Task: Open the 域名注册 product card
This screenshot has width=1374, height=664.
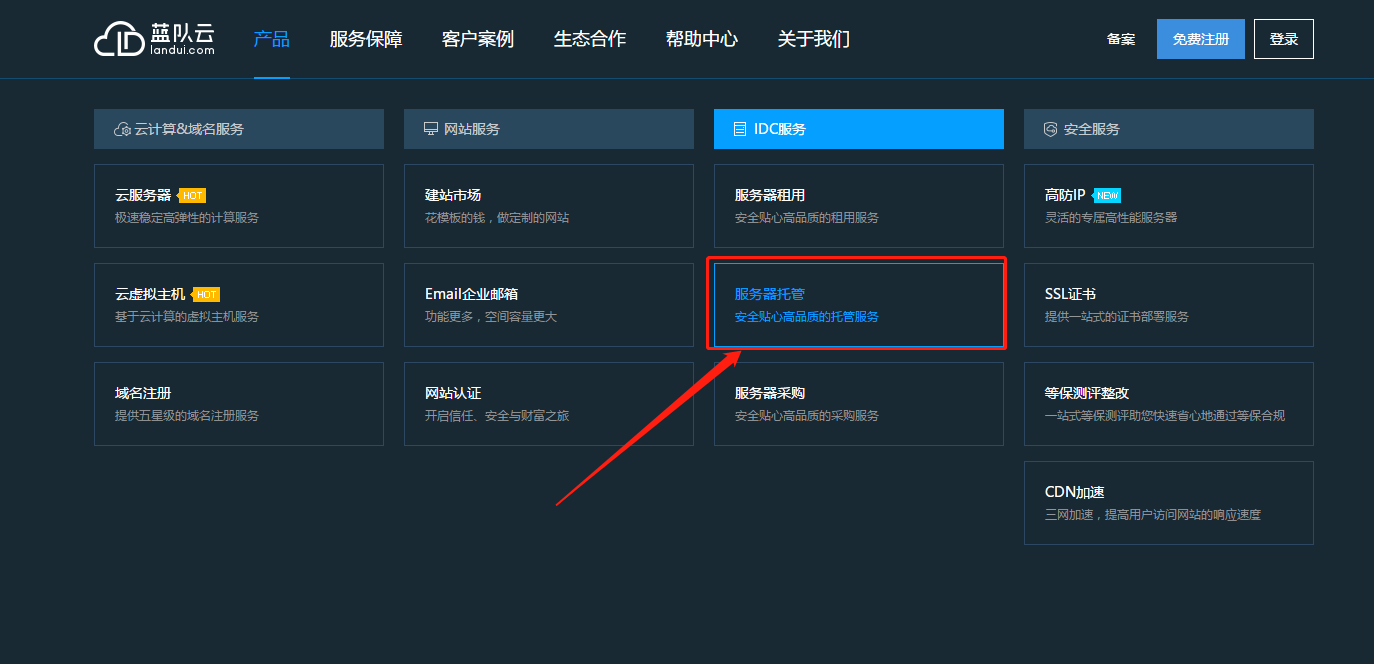Action: [x=239, y=404]
